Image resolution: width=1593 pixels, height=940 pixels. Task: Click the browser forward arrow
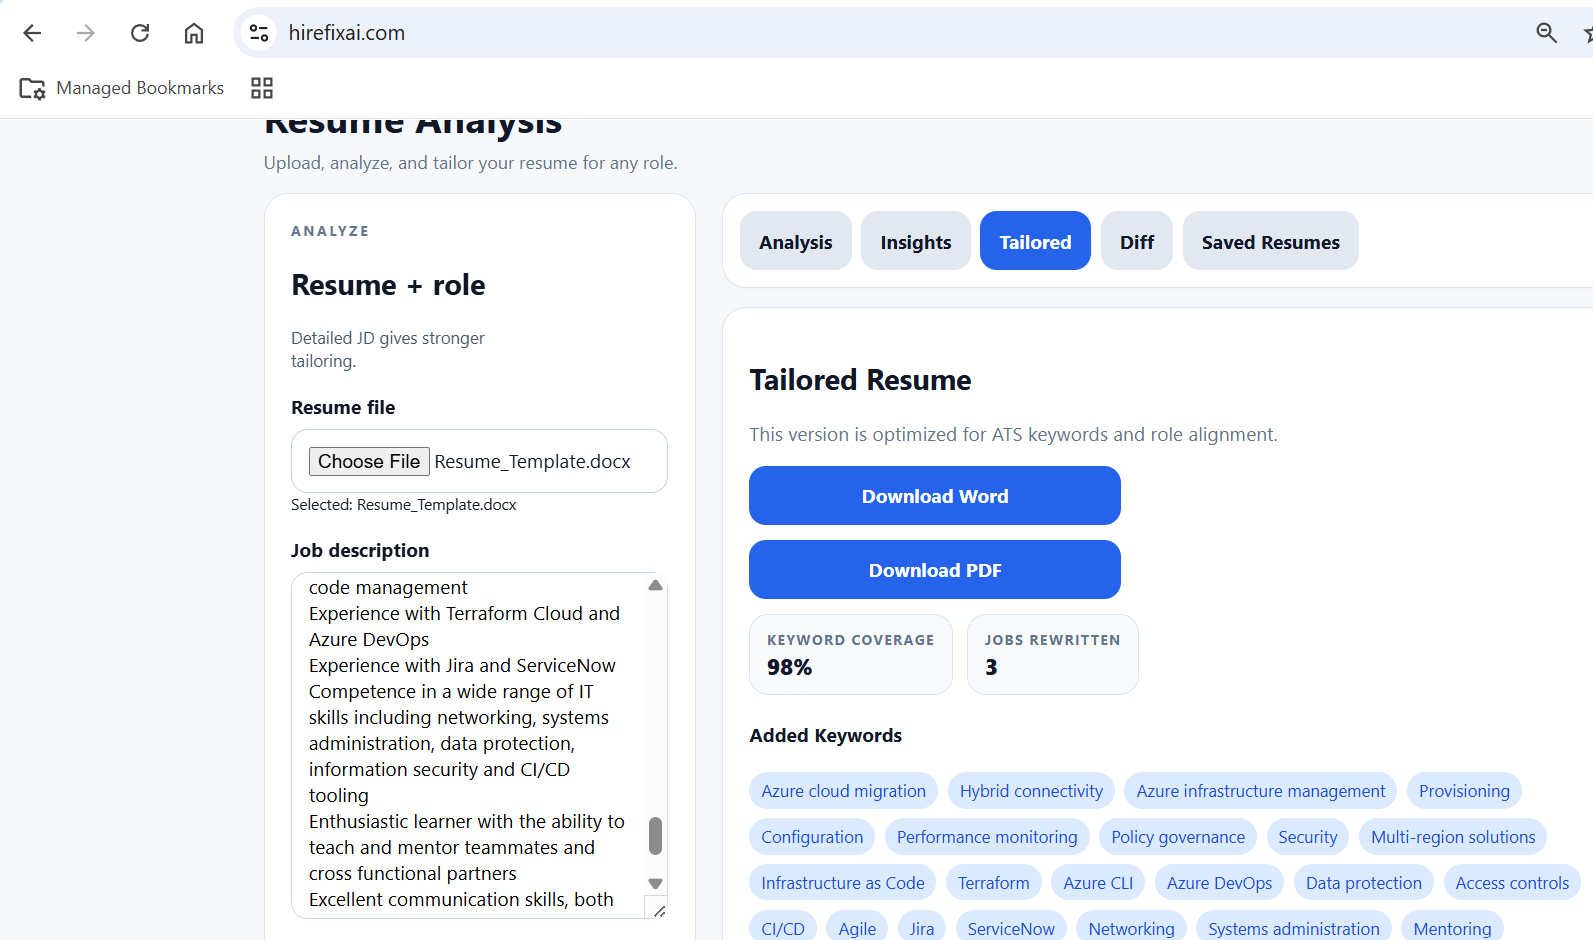pyautogui.click(x=86, y=33)
